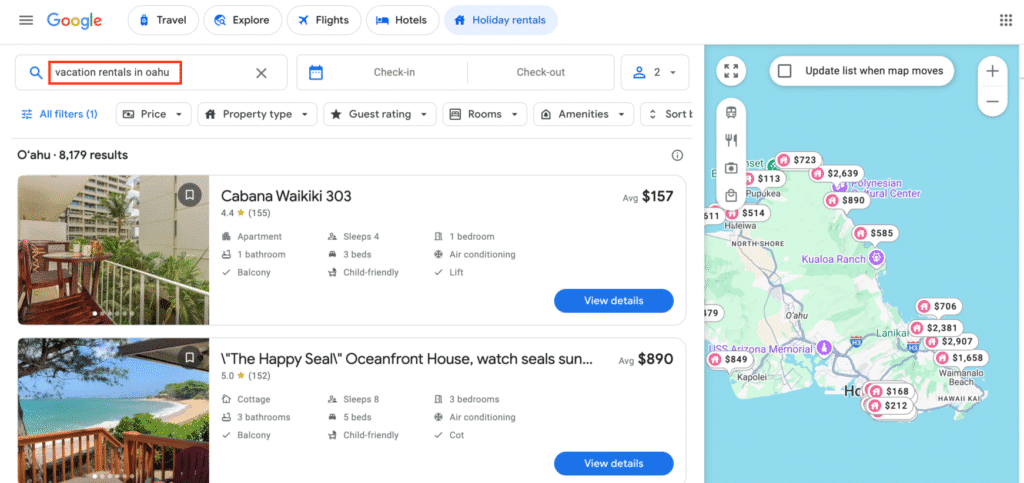The width and height of the screenshot is (1024, 483).
Task: Zoom out on the map
Action: 993,102
